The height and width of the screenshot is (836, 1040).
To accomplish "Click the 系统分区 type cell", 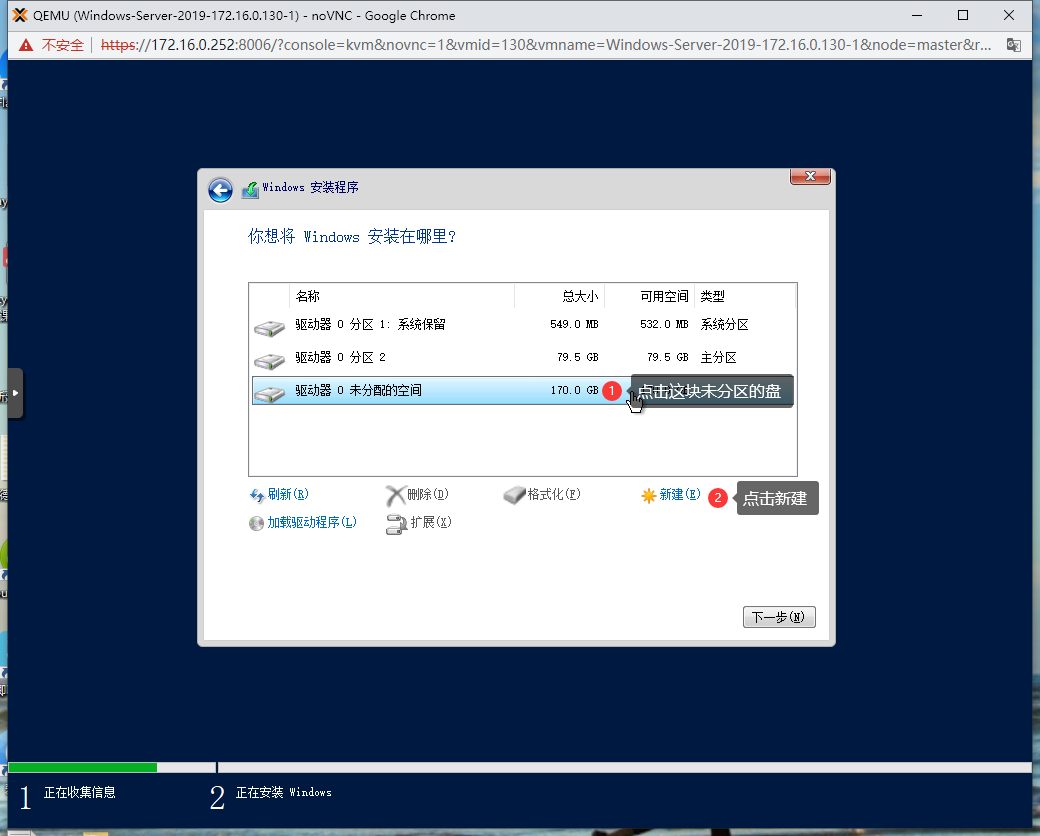I will pyautogui.click(x=724, y=324).
